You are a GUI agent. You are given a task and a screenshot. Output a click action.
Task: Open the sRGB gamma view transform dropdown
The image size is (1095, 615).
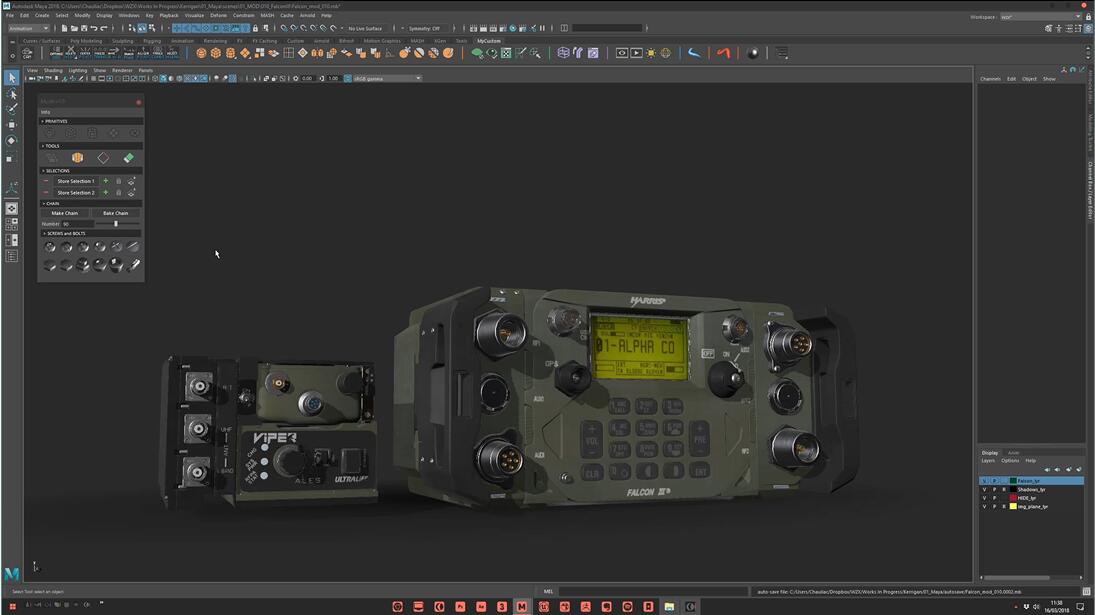tap(387, 78)
